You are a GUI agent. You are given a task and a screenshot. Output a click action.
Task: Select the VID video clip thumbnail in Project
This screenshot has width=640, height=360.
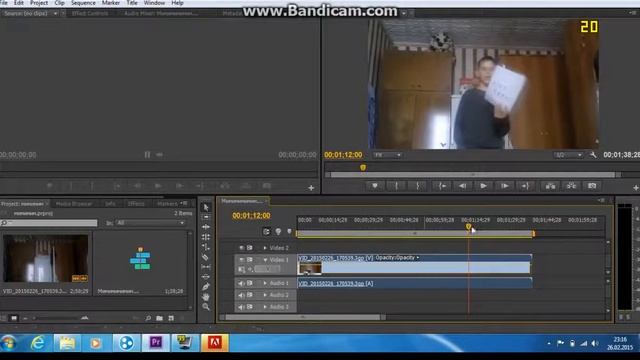[46, 258]
